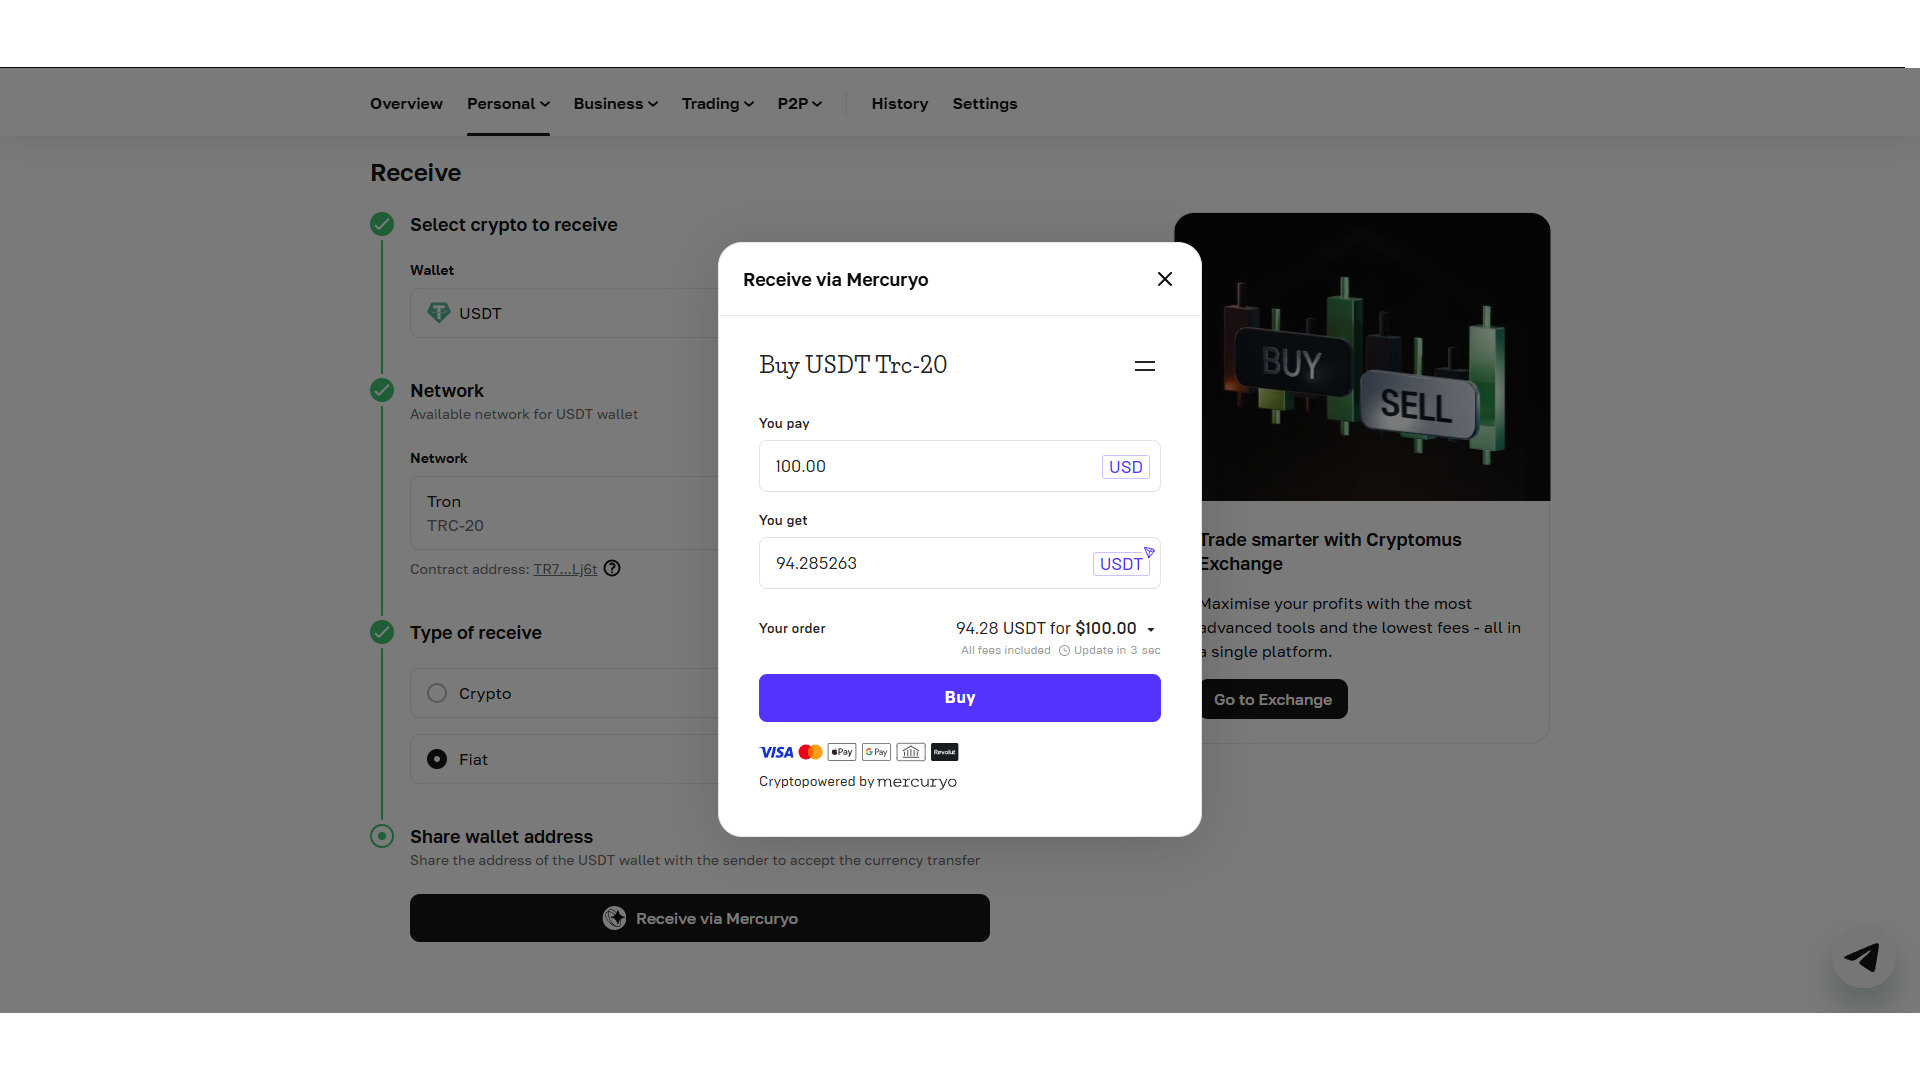Click the Go to Exchange button
Screen dimensions: 1920x1080
click(1274, 699)
